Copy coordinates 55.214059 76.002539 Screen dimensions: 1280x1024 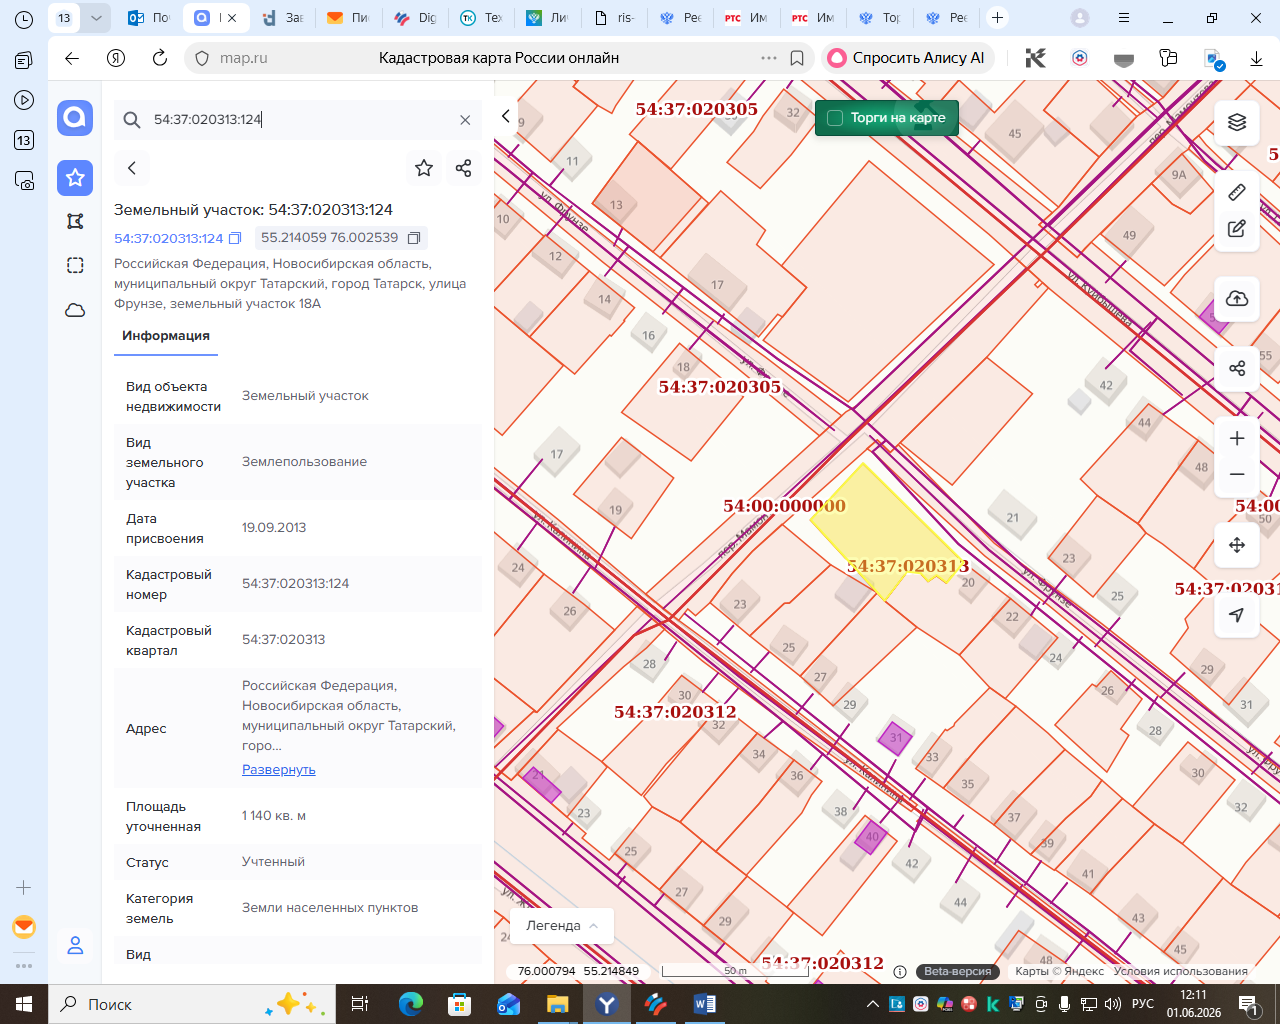413,238
